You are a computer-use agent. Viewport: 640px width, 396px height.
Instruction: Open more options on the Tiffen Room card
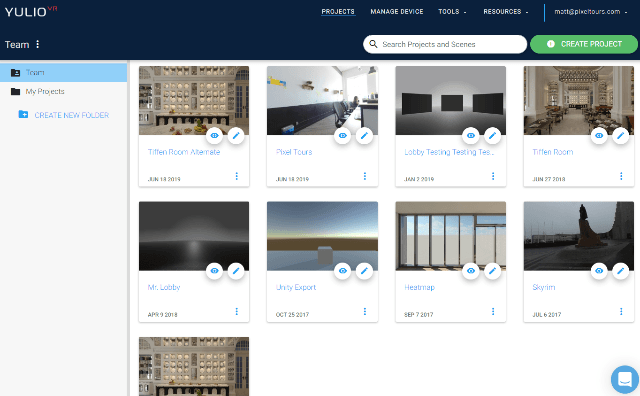point(621,176)
